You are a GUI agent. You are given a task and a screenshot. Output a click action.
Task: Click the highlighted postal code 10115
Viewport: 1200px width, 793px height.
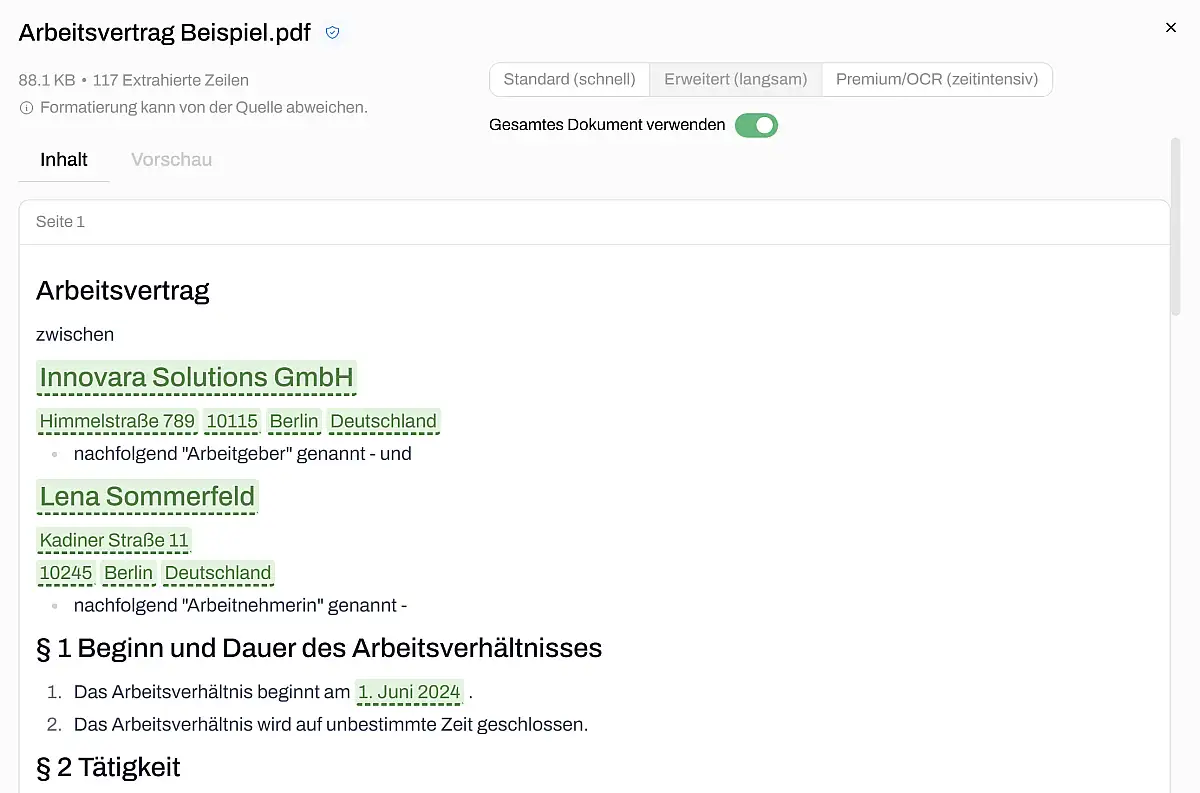tap(232, 421)
